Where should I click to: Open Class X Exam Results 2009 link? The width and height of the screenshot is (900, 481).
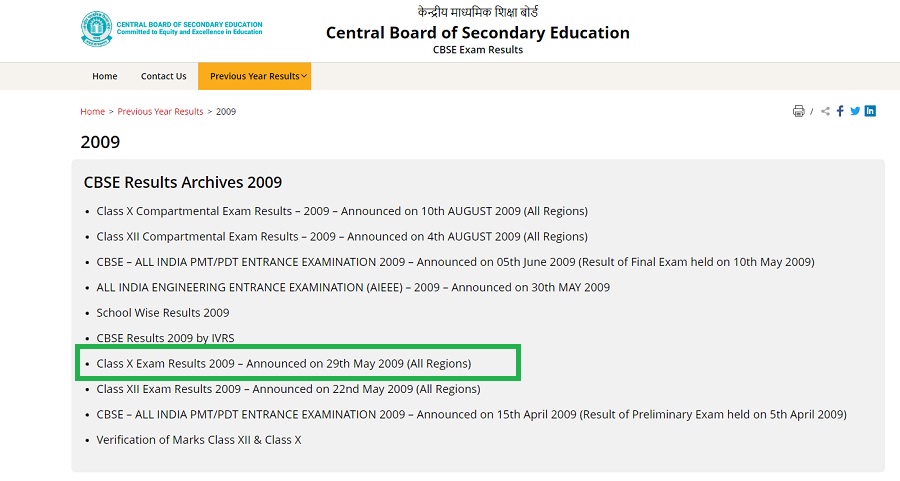point(283,363)
